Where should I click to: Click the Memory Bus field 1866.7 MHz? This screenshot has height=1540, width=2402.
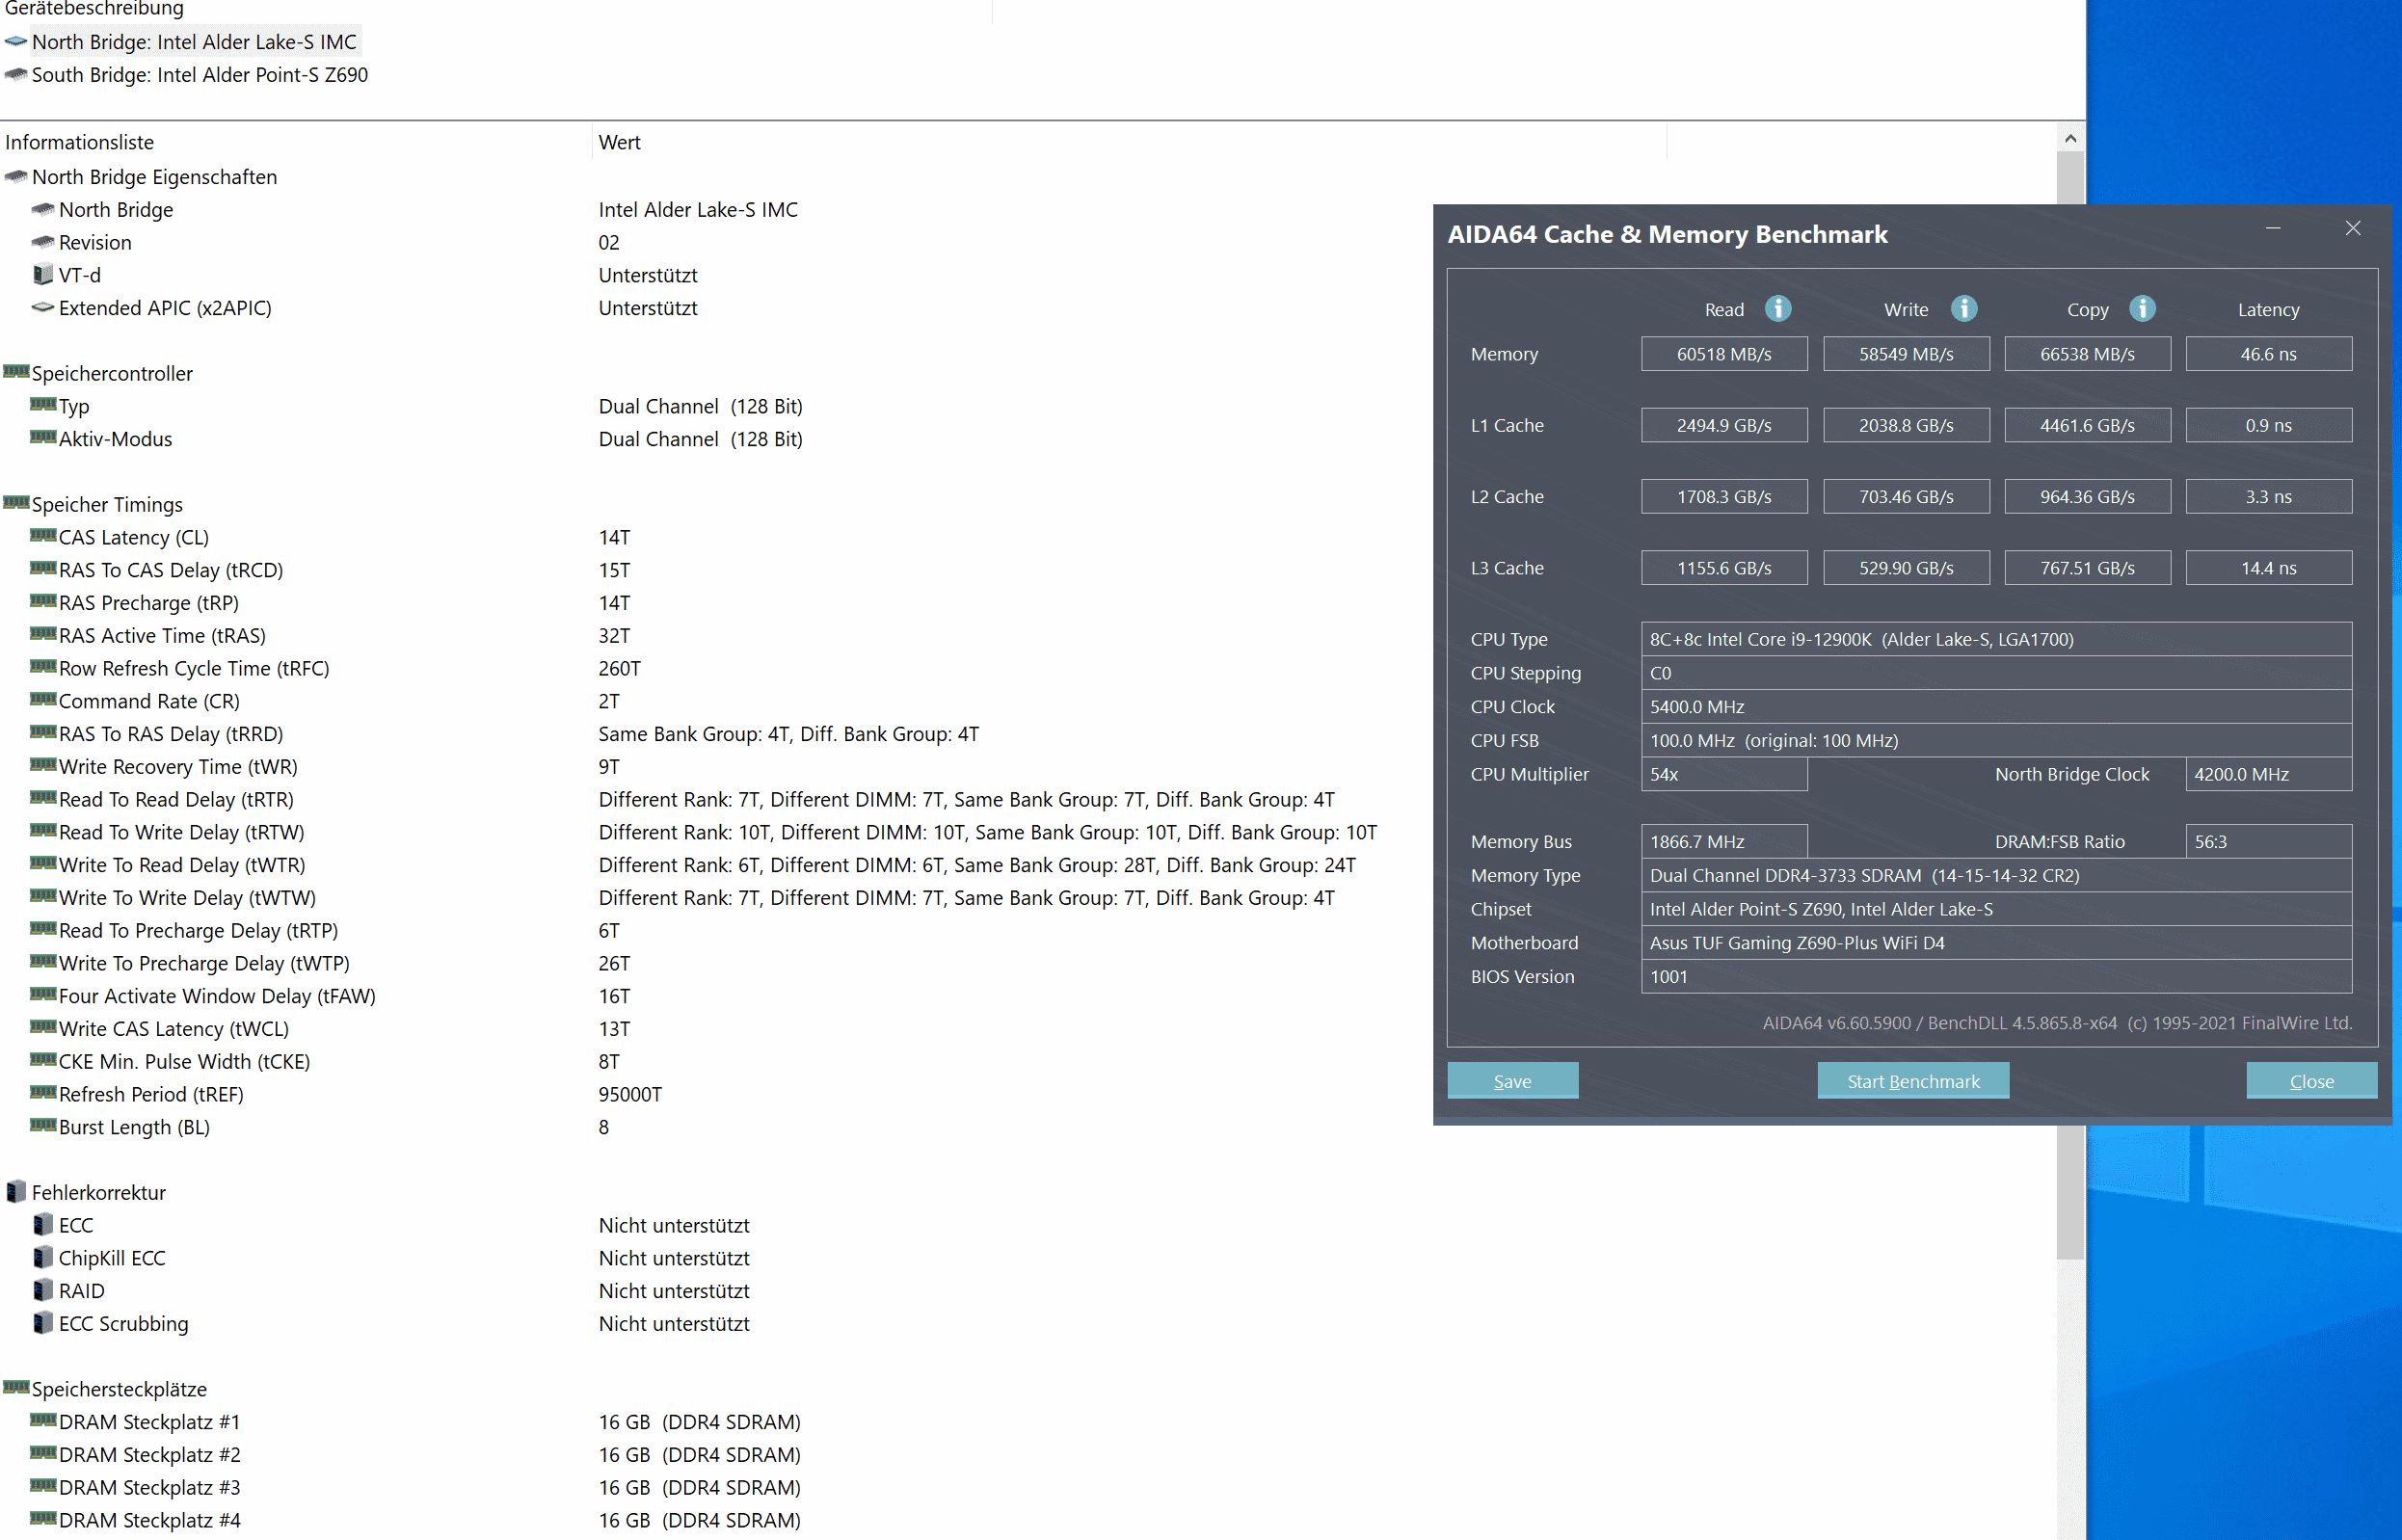point(1724,842)
